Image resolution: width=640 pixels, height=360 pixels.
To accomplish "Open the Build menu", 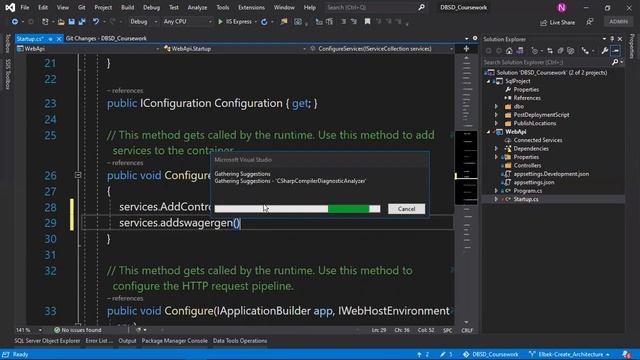I will tap(127, 7).
